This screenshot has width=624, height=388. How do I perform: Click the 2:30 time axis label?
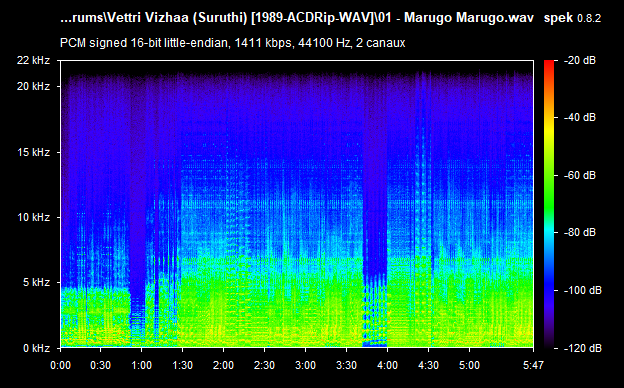coord(265,365)
